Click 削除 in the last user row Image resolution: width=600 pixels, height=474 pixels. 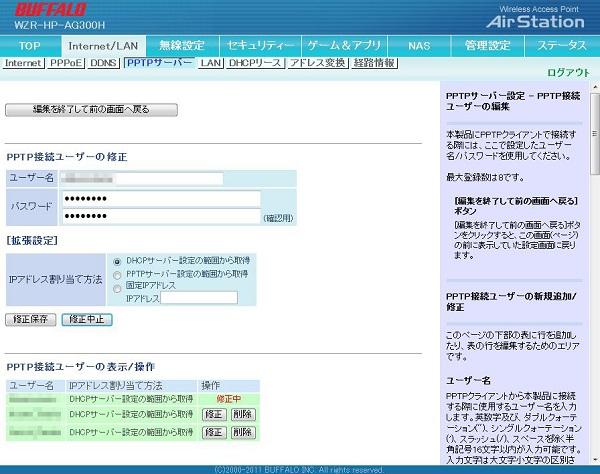(242, 432)
